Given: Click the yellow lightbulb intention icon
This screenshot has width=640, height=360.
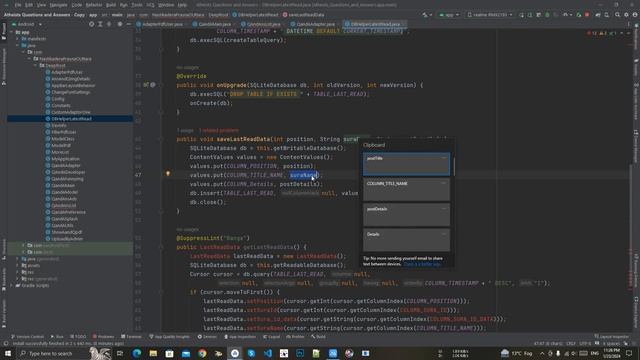Looking at the screenshot, I should click(x=168, y=173).
